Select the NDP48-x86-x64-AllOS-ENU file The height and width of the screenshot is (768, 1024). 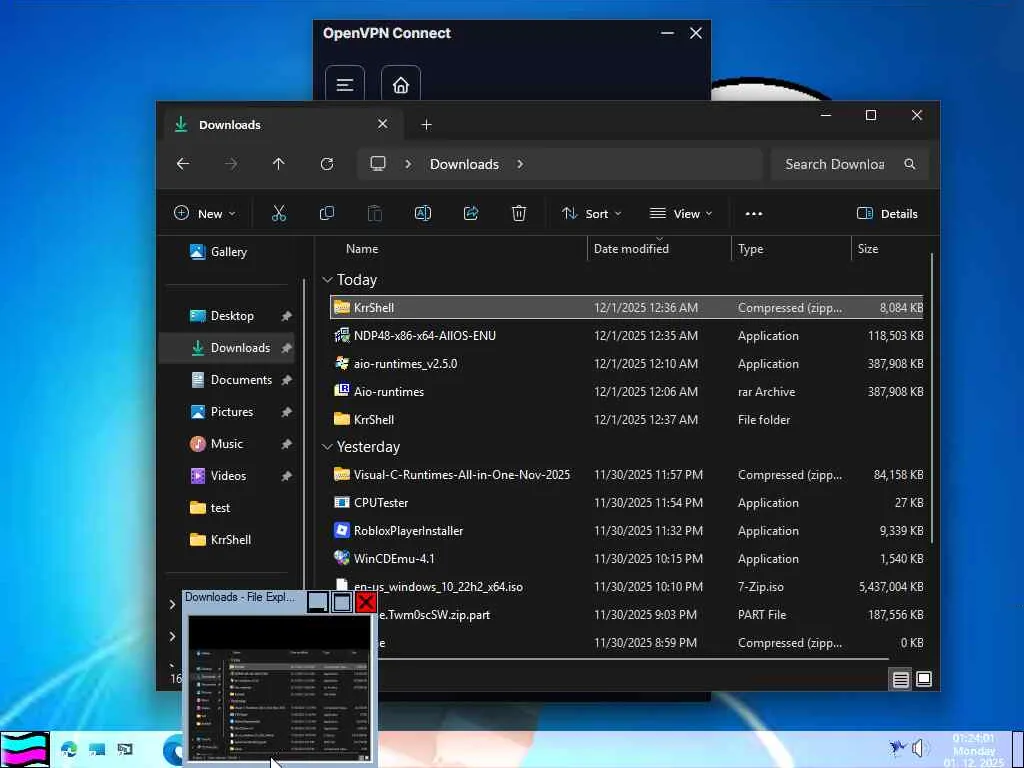point(627,336)
